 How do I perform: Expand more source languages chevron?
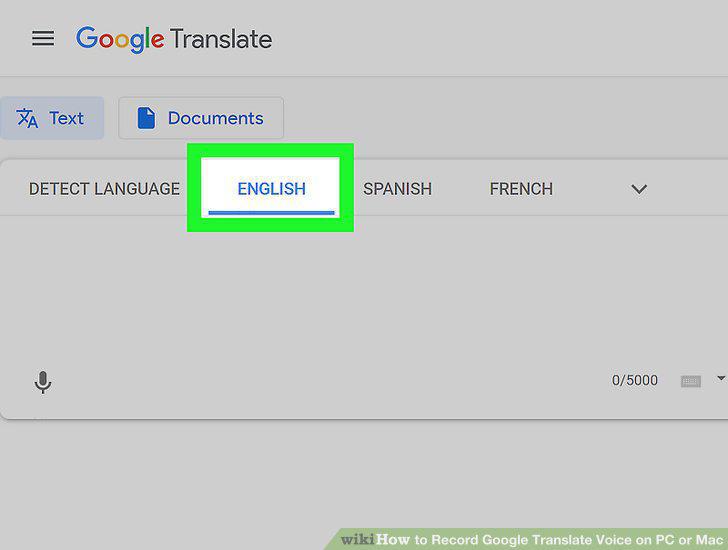click(639, 189)
